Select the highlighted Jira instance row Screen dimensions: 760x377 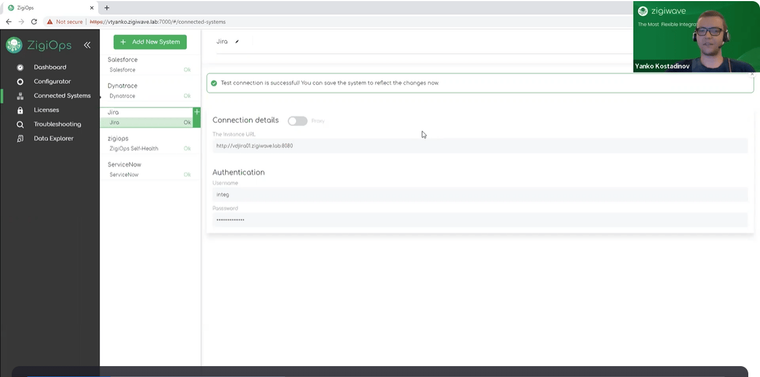click(x=146, y=123)
